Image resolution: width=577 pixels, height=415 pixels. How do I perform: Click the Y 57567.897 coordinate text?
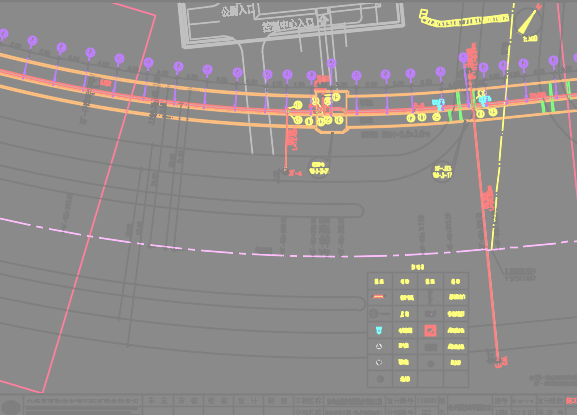pos(520,279)
